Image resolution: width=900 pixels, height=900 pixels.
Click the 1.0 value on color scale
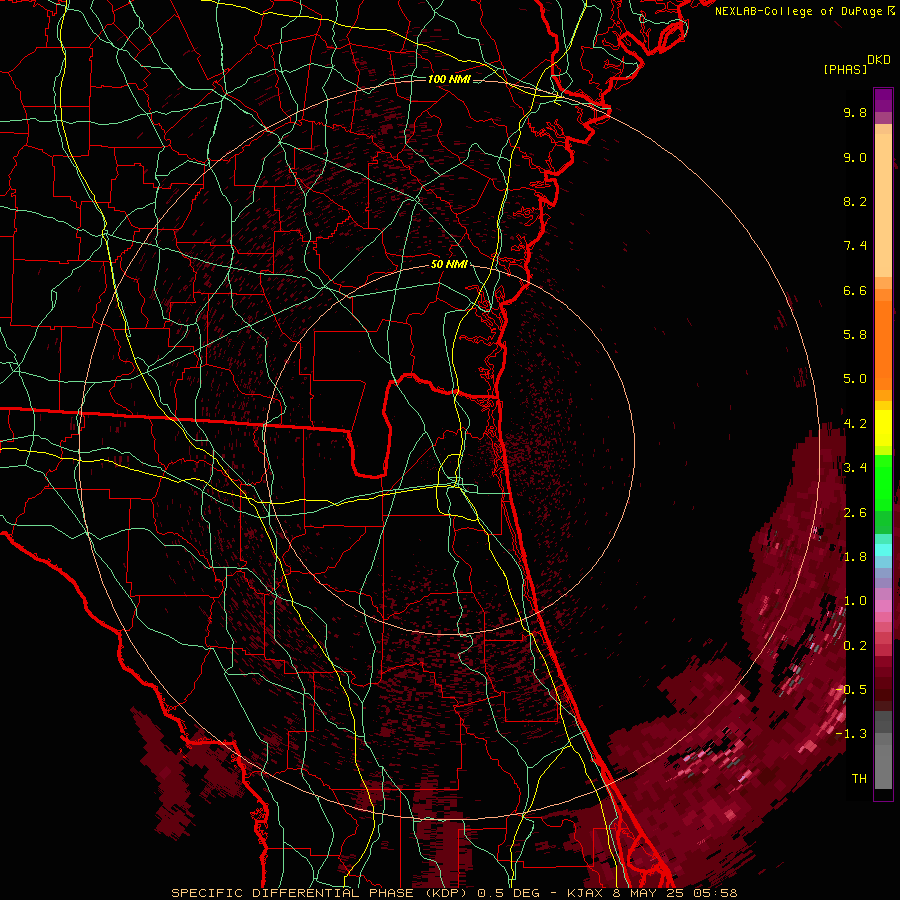(855, 601)
